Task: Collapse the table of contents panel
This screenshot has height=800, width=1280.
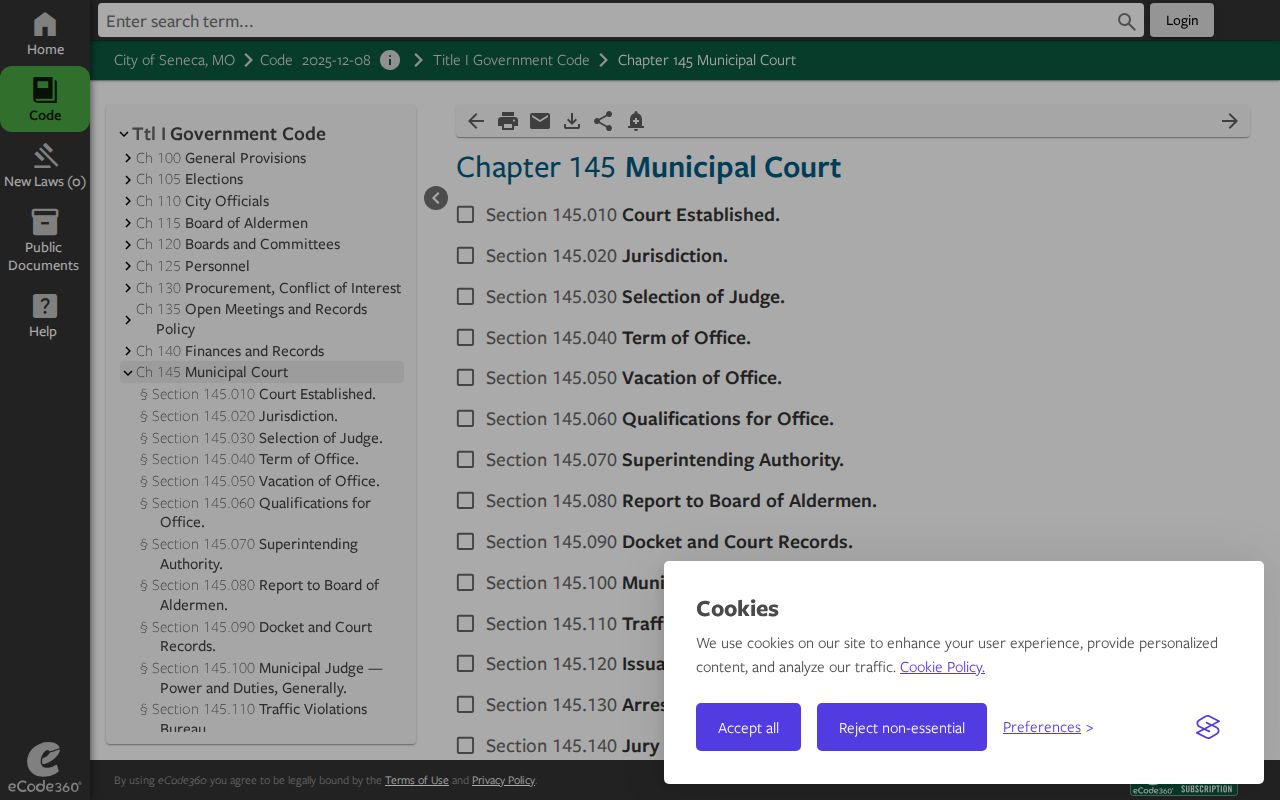Action: click(436, 198)
